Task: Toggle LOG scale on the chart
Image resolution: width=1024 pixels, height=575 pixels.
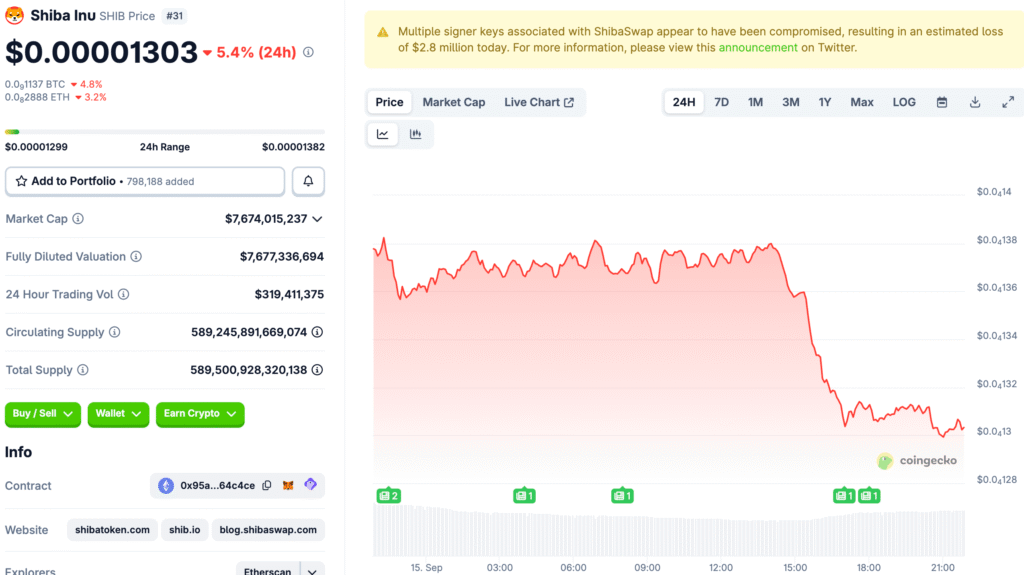Action: (904, 103)
